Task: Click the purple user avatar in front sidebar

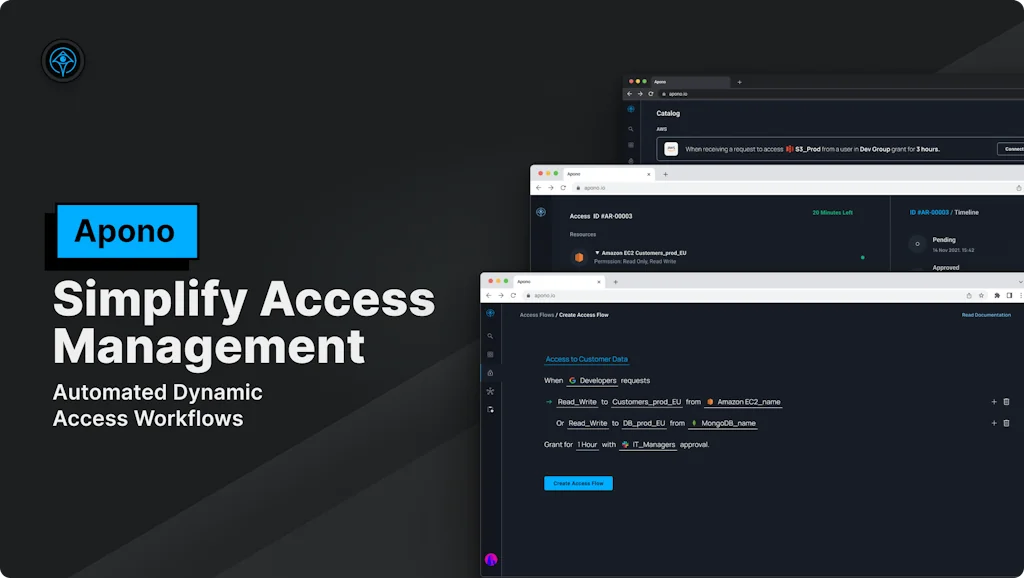Action: 491,559
